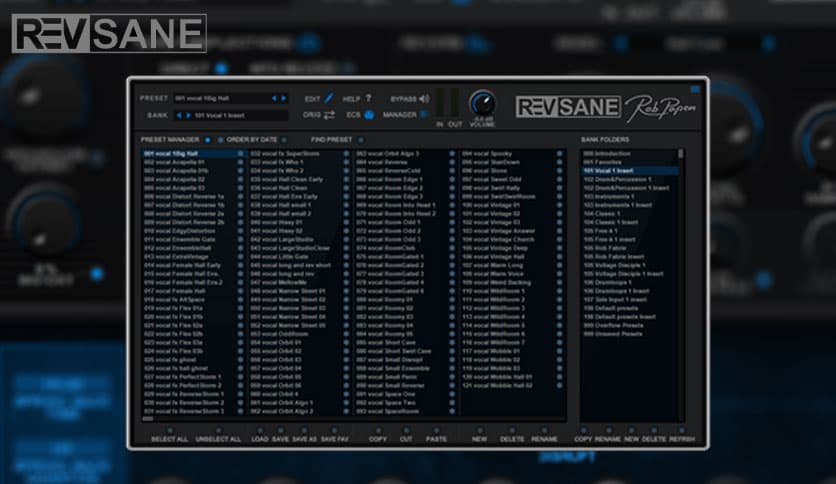Select preset '001 vocal 10ig Hall'
Screen dimensions: 836x484
click(189, 154)
